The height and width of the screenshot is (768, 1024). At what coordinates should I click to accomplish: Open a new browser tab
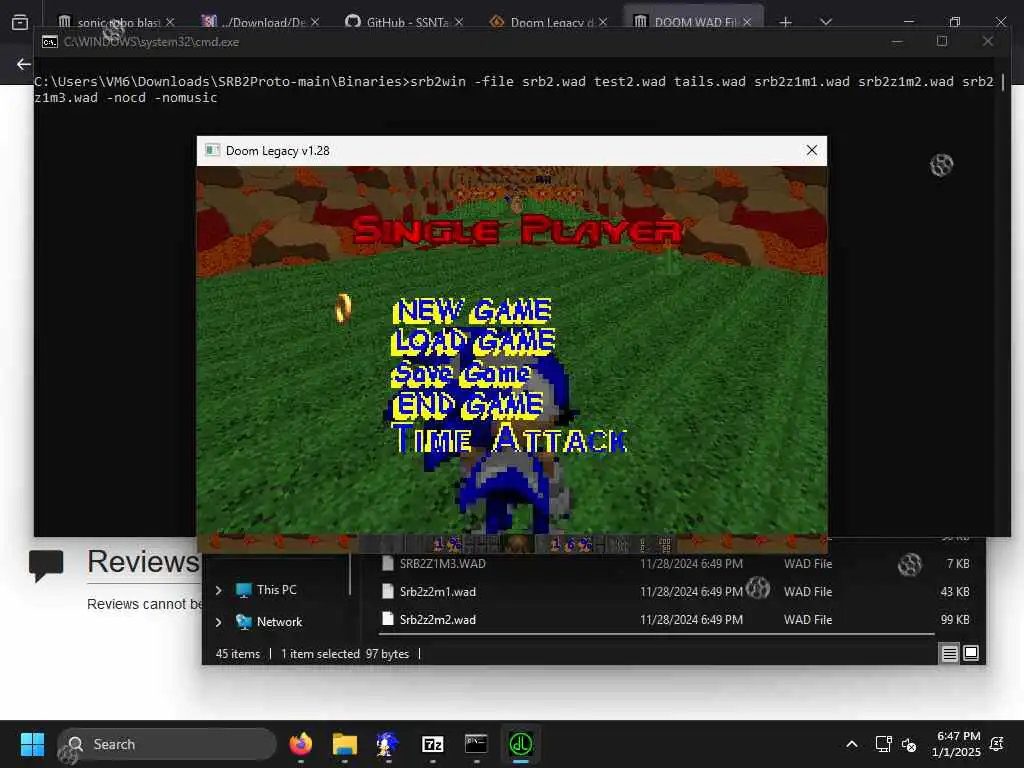(786, 22)
